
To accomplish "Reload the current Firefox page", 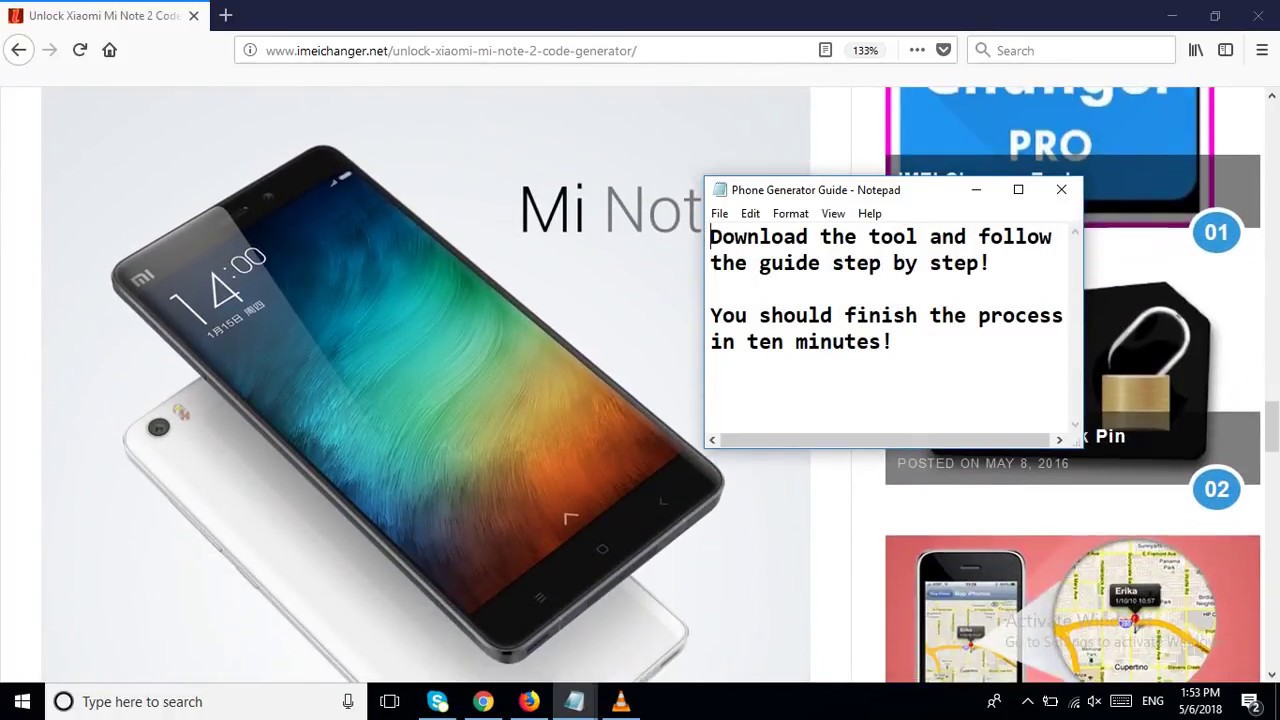I will click(80, 50).
